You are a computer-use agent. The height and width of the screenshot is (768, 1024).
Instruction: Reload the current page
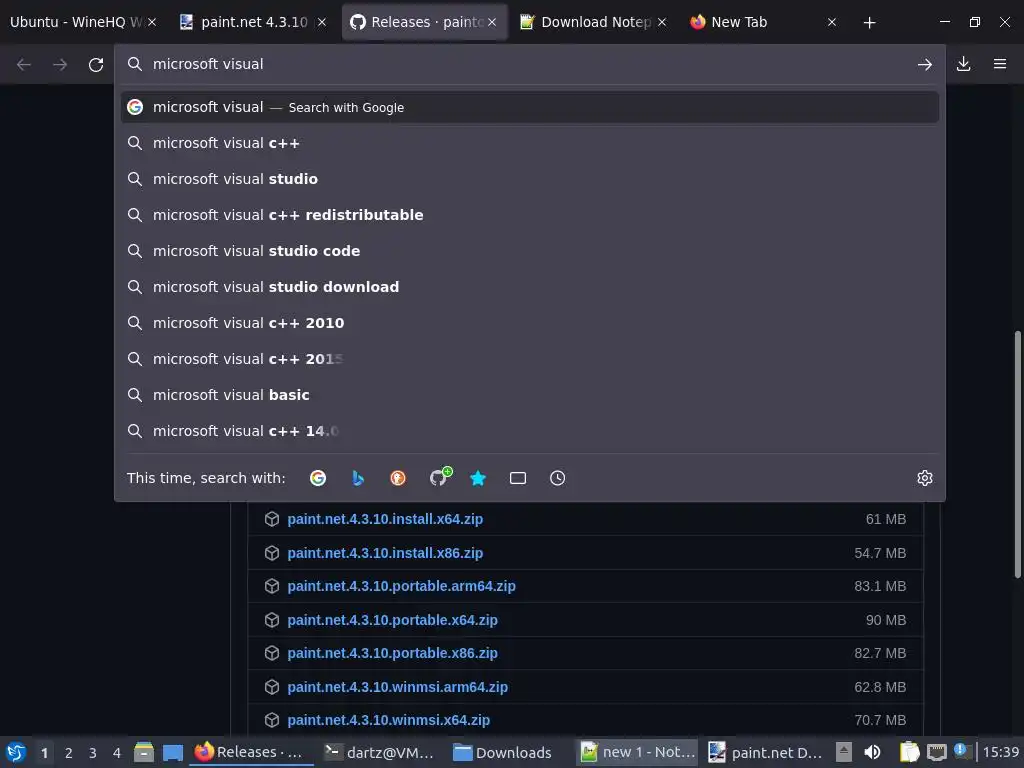pos(96,64)
